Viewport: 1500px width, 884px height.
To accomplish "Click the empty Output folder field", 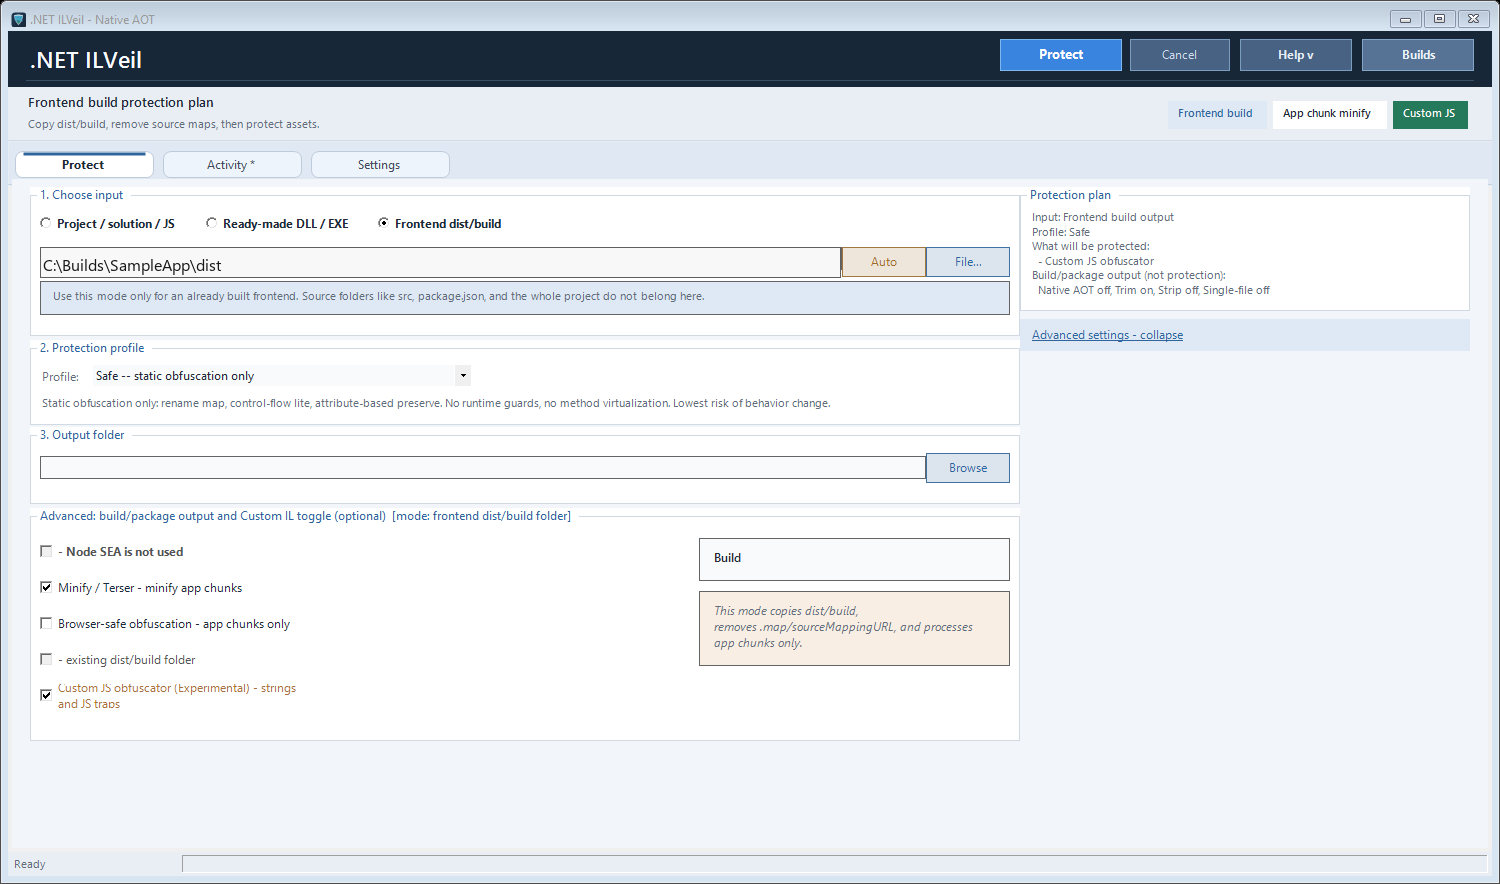I will click(x=483, y=468).
